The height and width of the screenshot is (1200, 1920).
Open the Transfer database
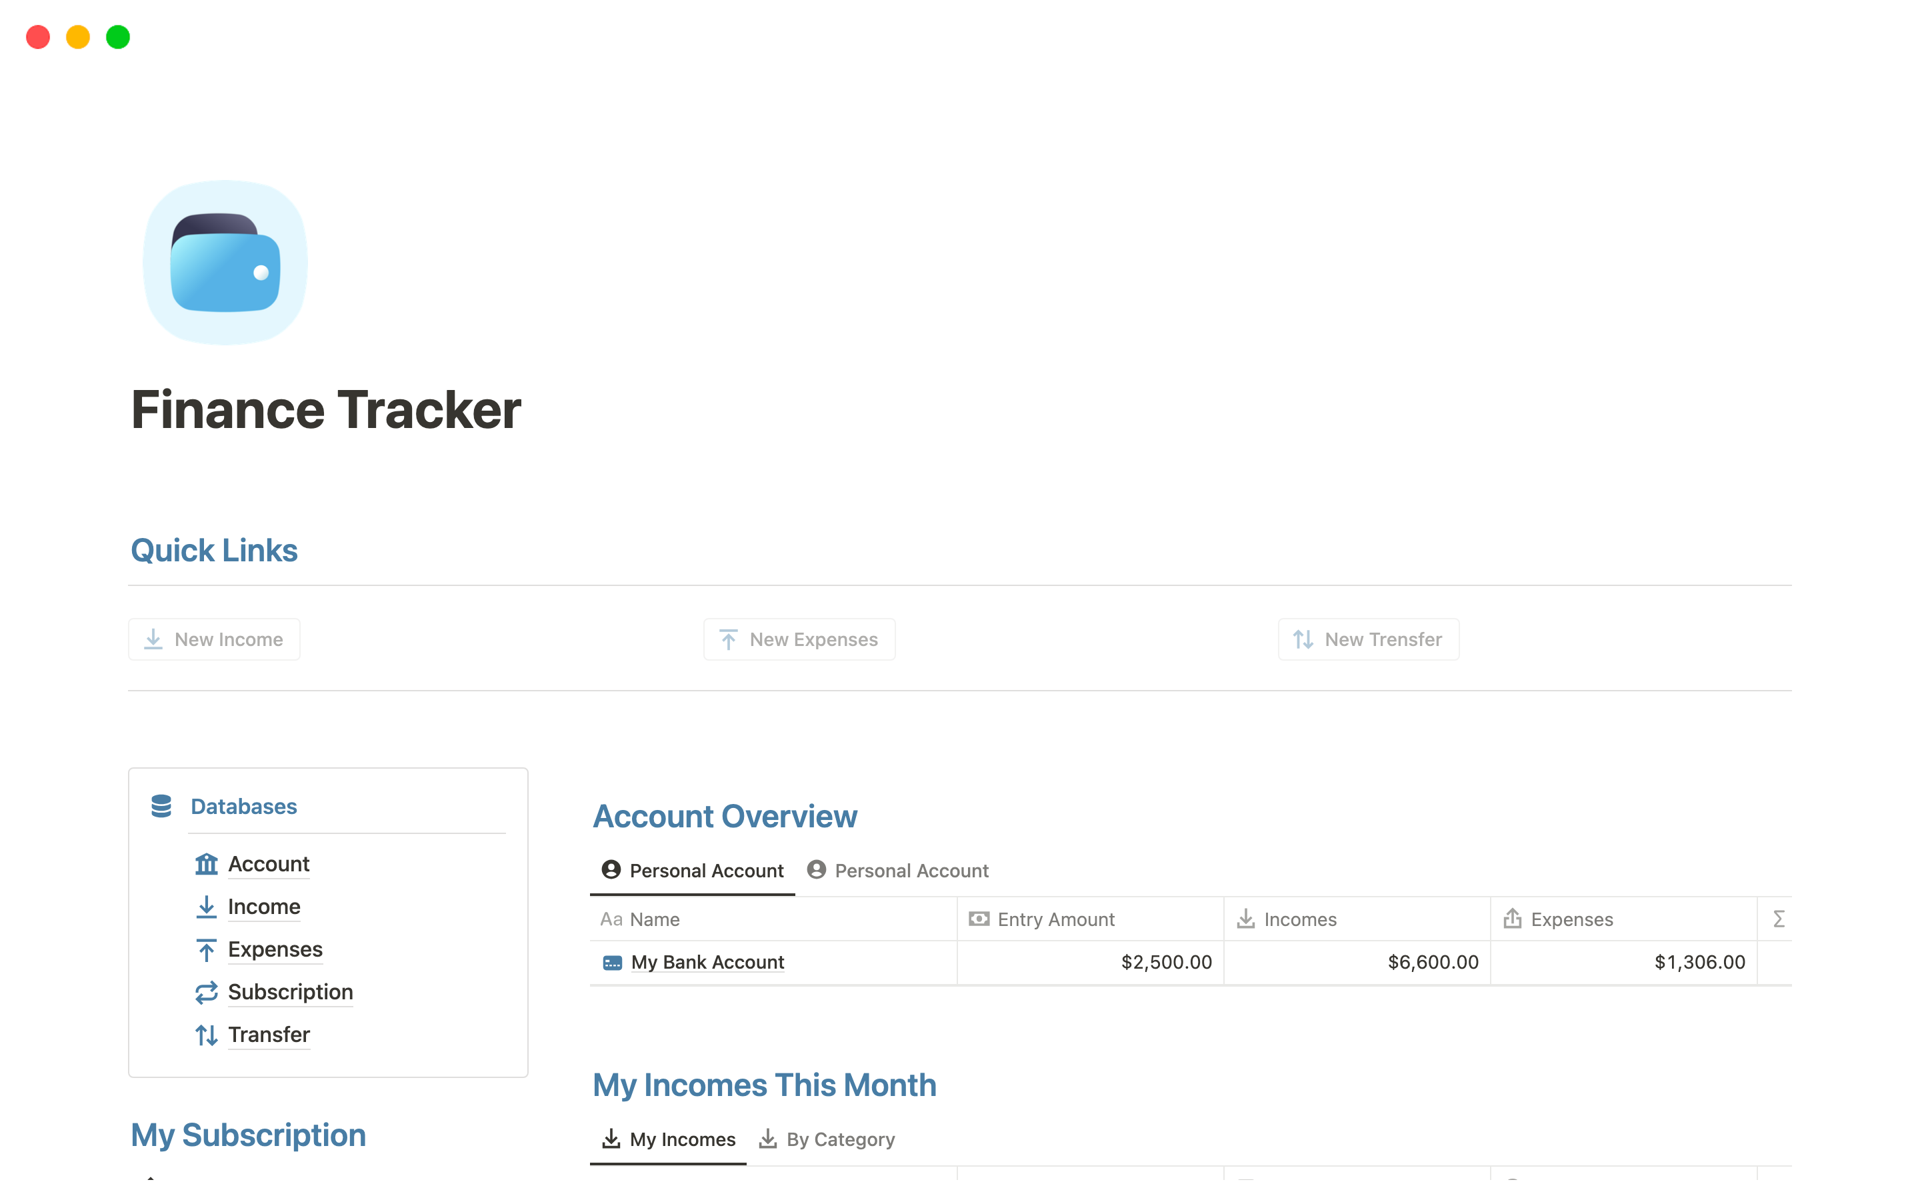tap(267, 1034)
